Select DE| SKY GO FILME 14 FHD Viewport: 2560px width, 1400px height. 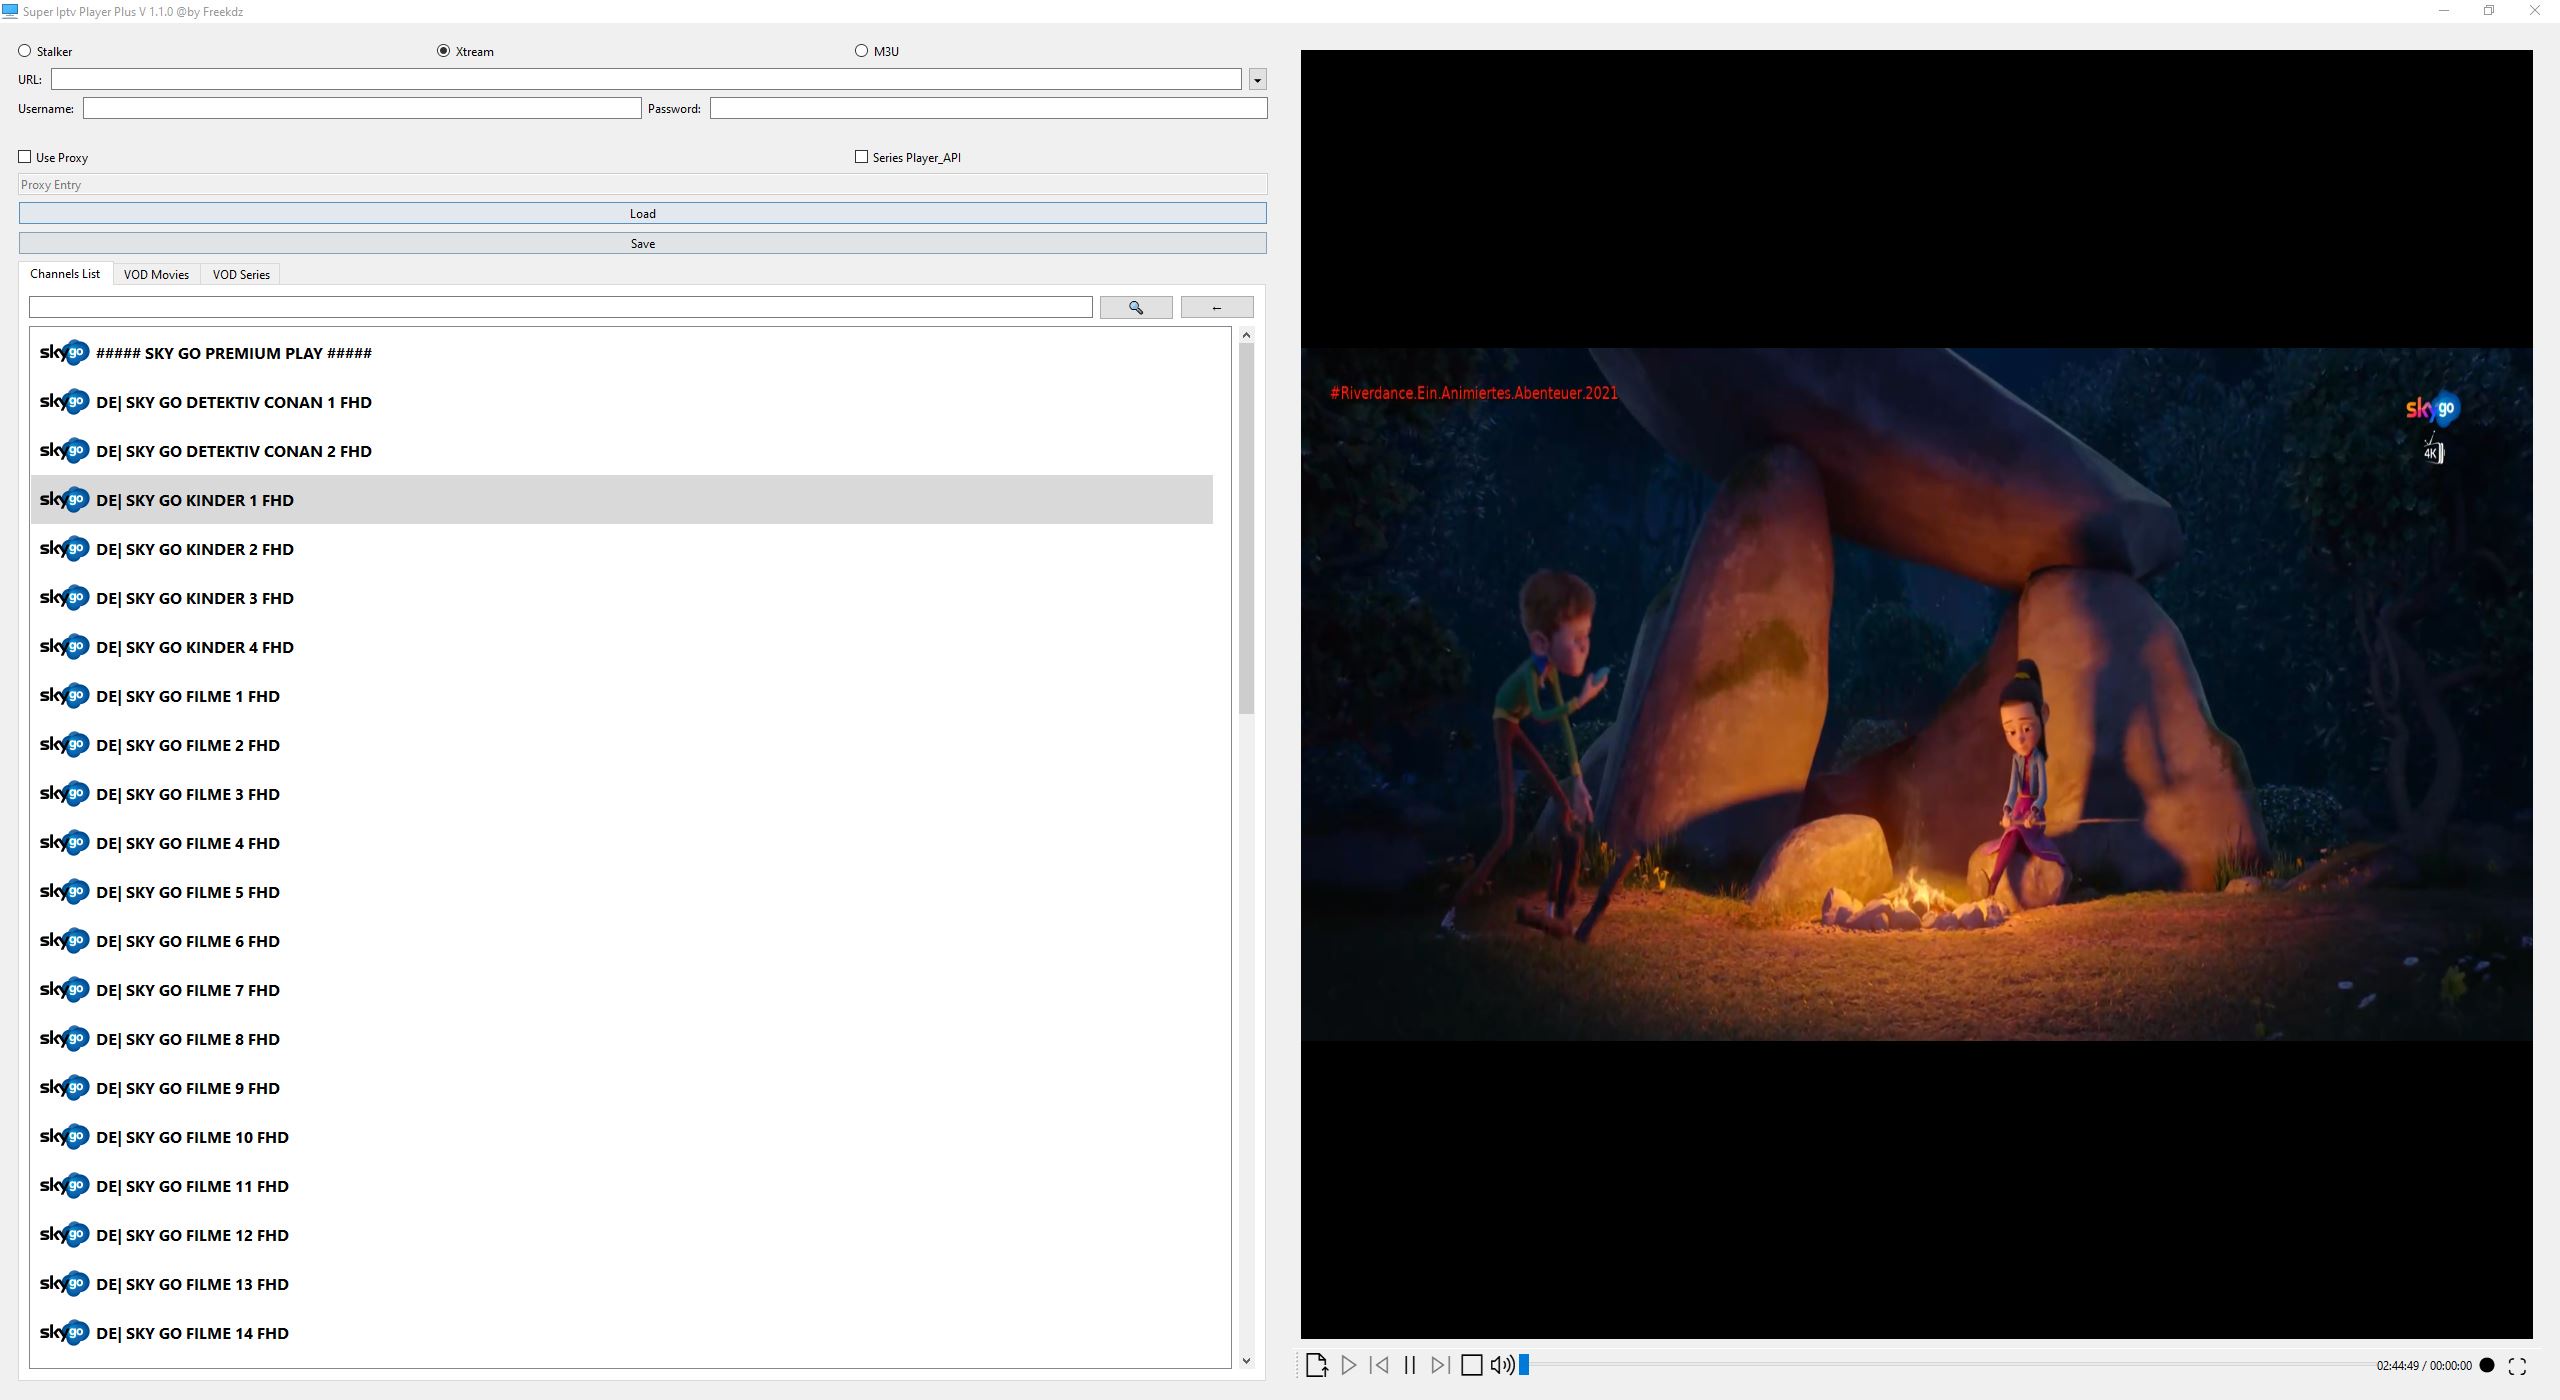621,1333
